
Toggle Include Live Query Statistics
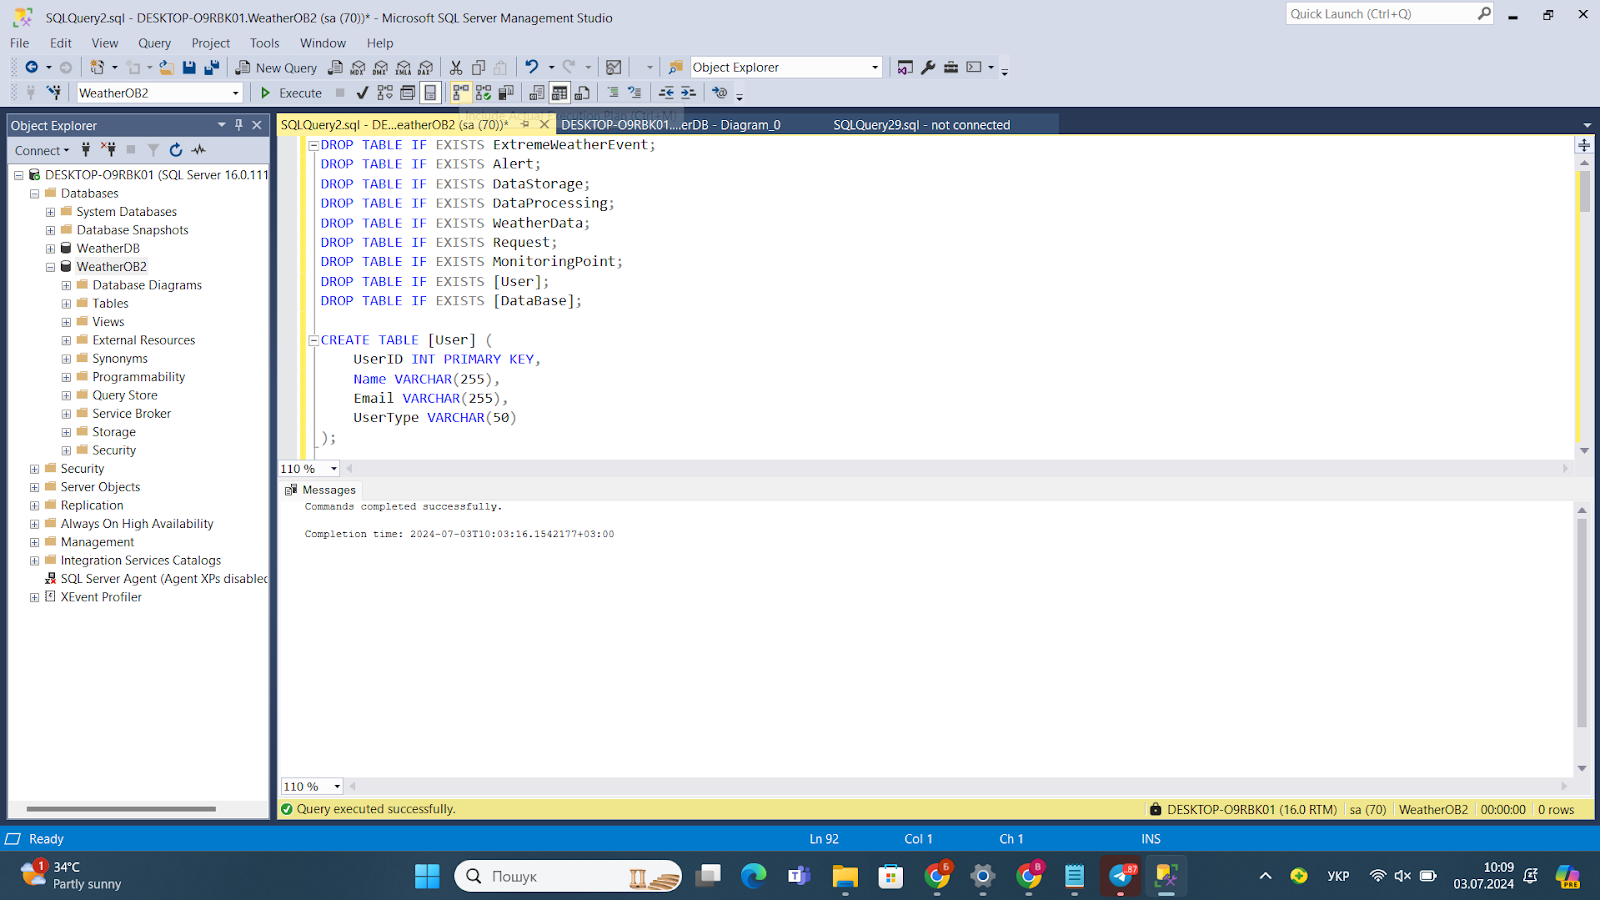[484, 93]
